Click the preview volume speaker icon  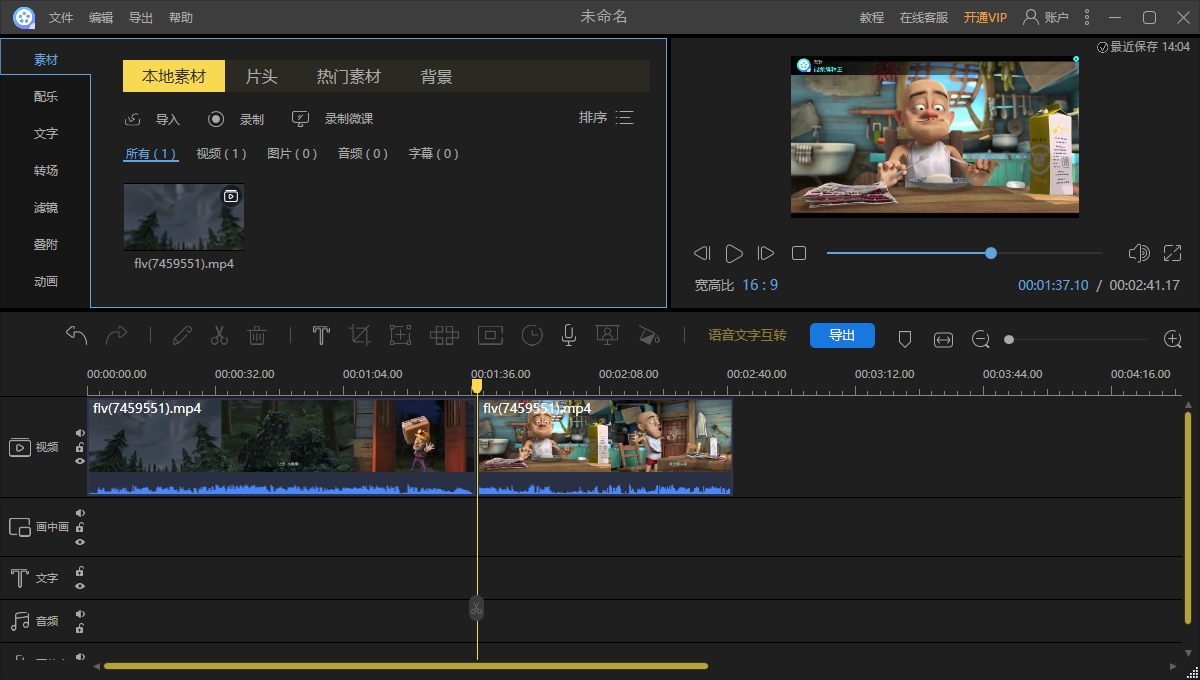tap(1138, 253)
